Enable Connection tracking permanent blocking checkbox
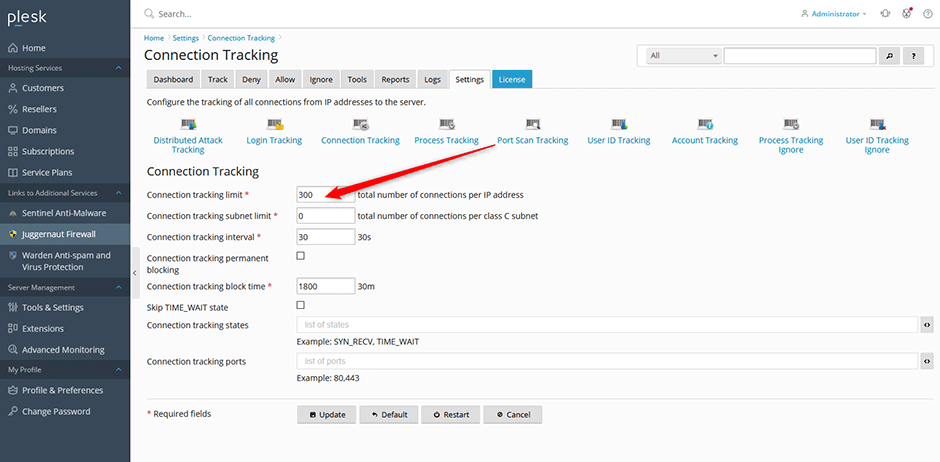The width and height of the screenshot is (940, 462). tap(301, 255)
